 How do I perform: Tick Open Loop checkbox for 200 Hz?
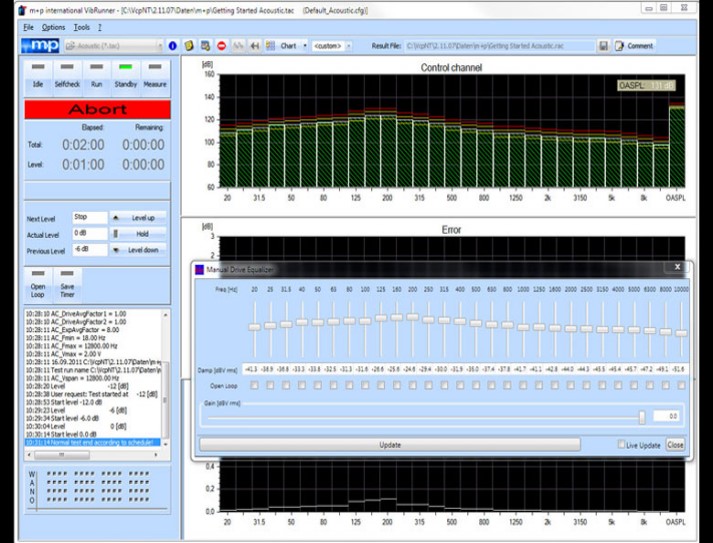[x=412, y=385]
